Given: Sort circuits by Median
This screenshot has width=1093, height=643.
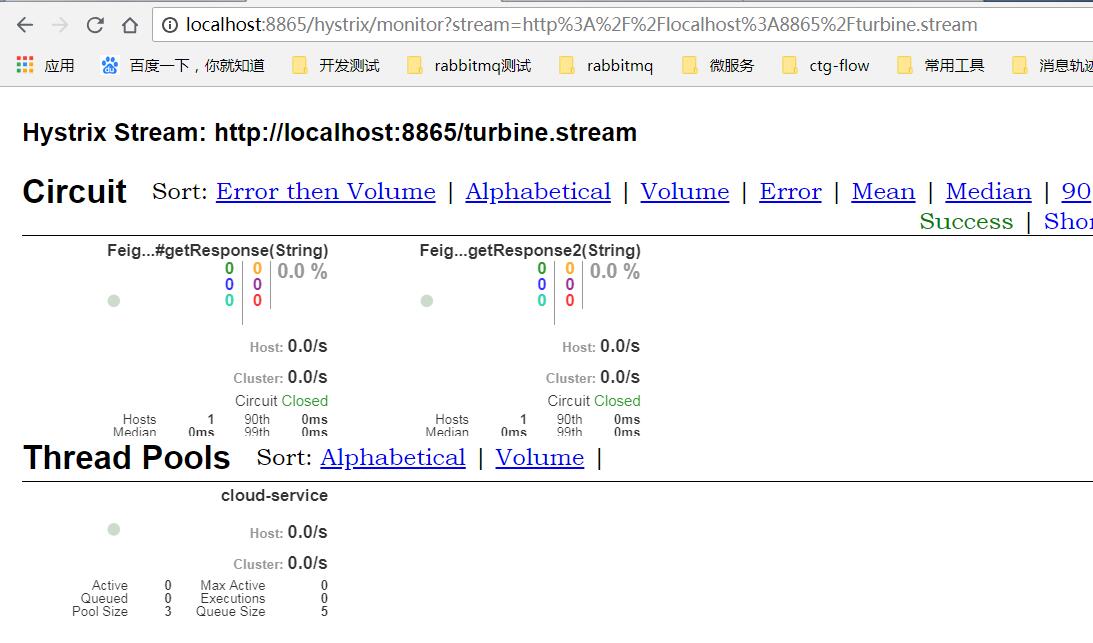Looking at the screenshot, I should (988, 191).
